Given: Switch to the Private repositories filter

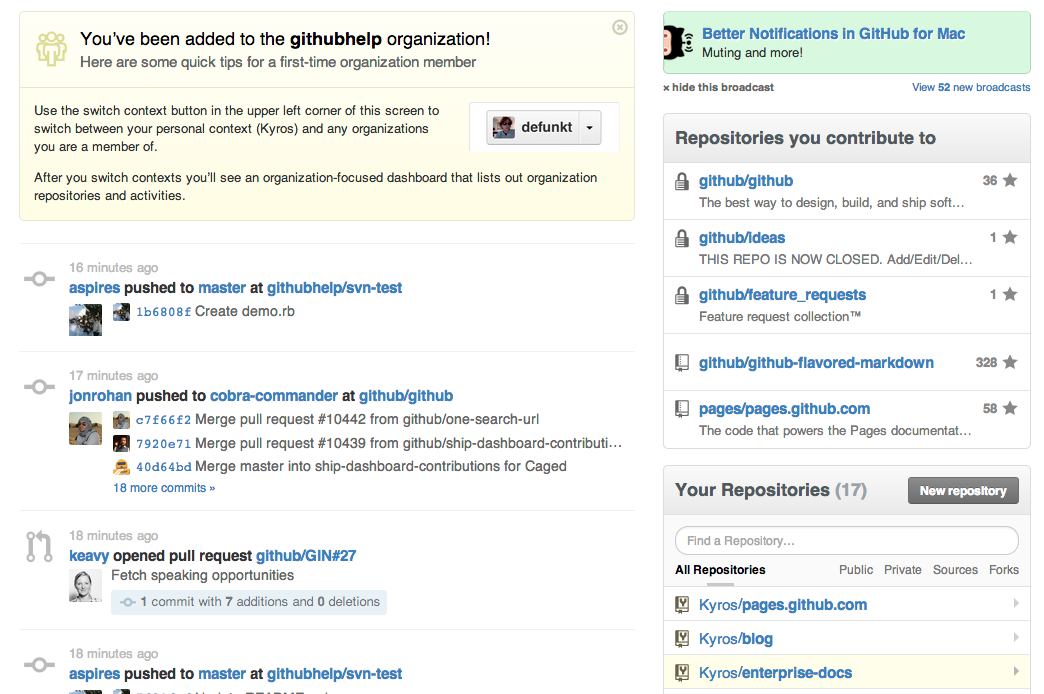Looking at the screenshot, I should (x=903, y=569).
